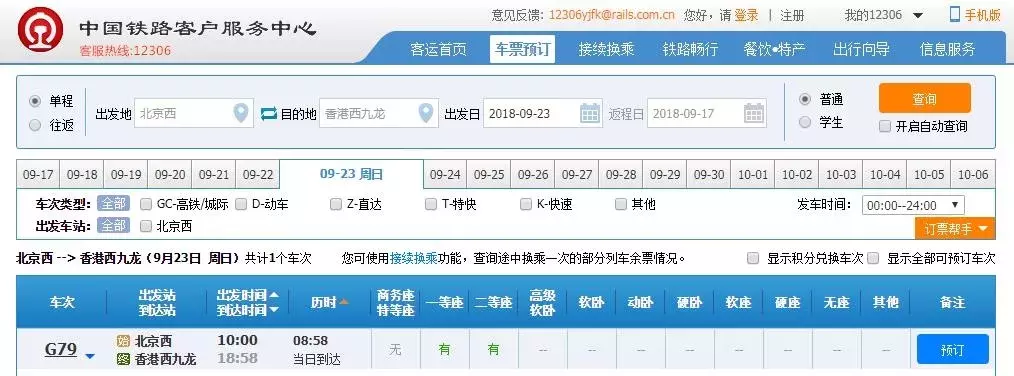Click the G79 train number link
Screen dimensions: 1014x376
(x=61, y=349)
